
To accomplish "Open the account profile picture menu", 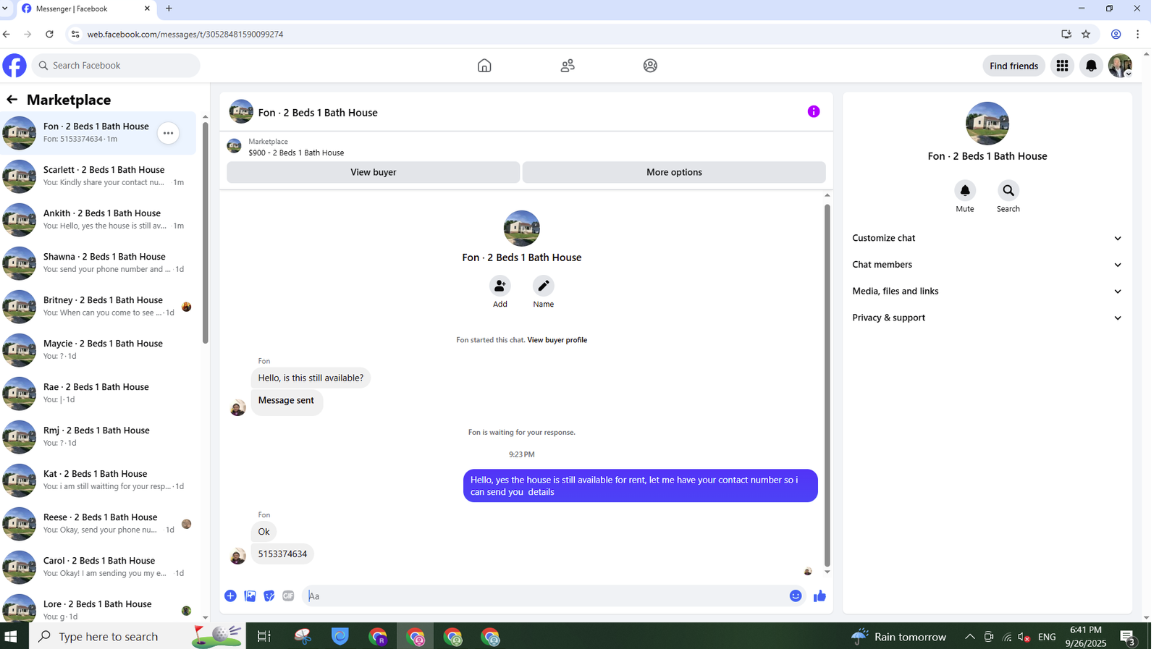I will tap(1120, 66).
